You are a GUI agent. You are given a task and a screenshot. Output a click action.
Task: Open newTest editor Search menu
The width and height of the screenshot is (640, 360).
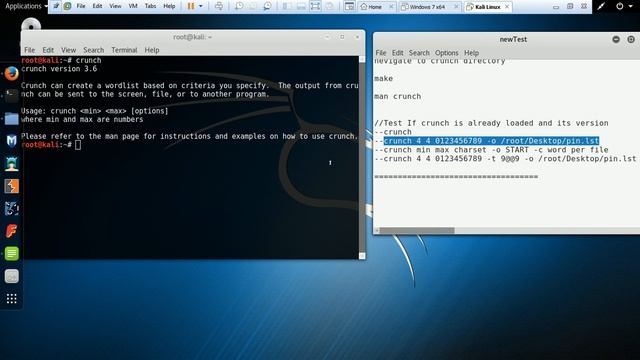point(419,53)
